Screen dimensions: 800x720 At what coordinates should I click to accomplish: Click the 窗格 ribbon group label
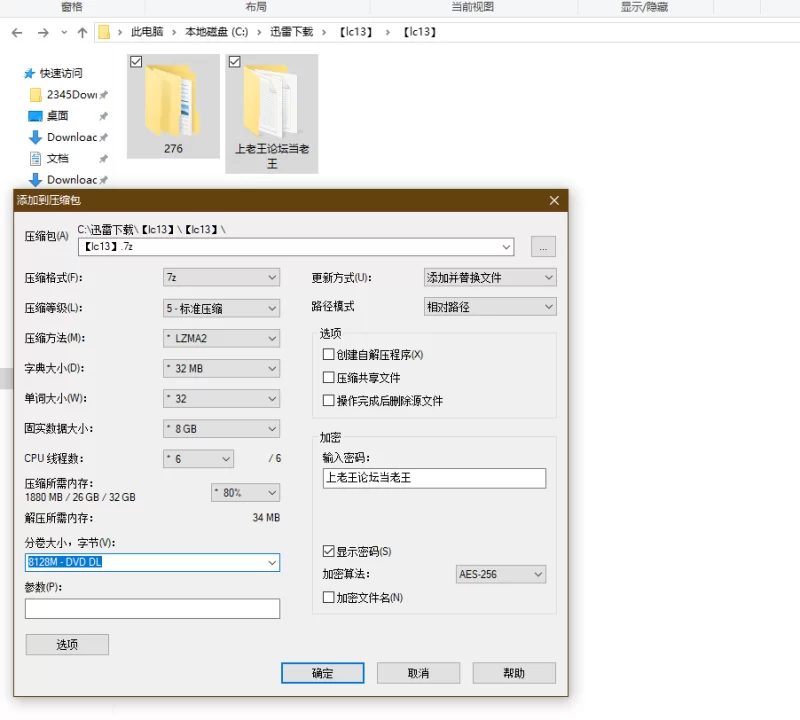(x=71, y=7)
